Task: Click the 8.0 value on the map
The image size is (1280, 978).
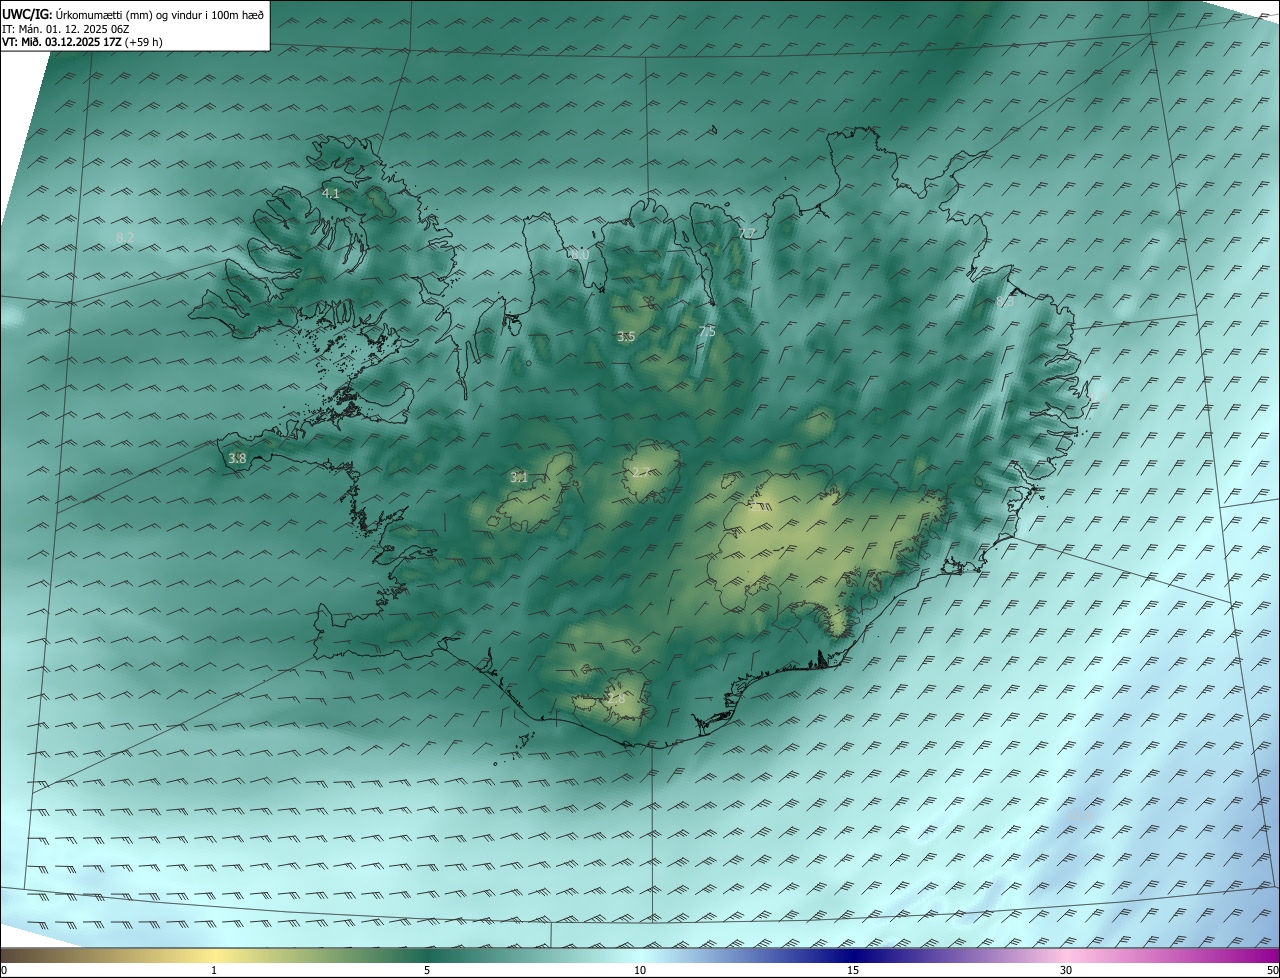Action: coord(579,255)
